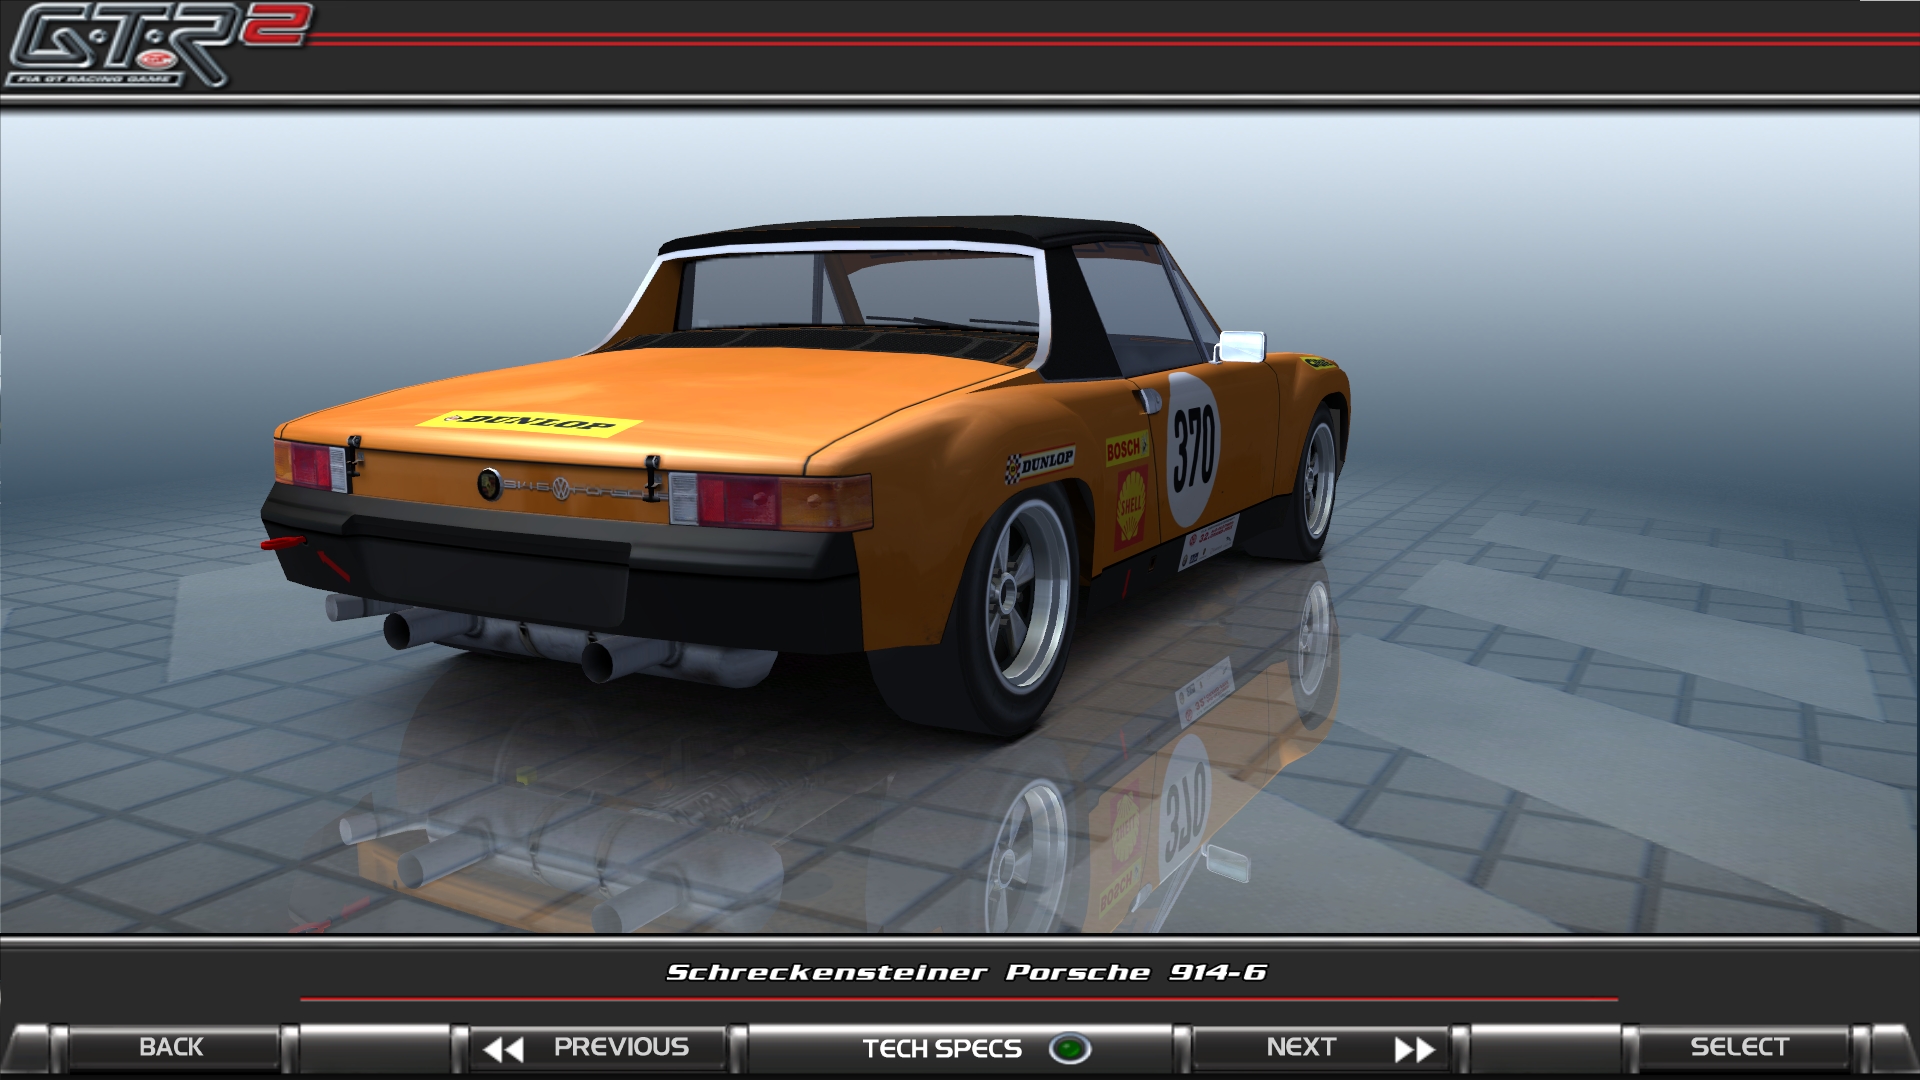The width and height of the screenshot is (1920, 1080).
Task: Click the GTR2 logo
Action: click(158, 45)
